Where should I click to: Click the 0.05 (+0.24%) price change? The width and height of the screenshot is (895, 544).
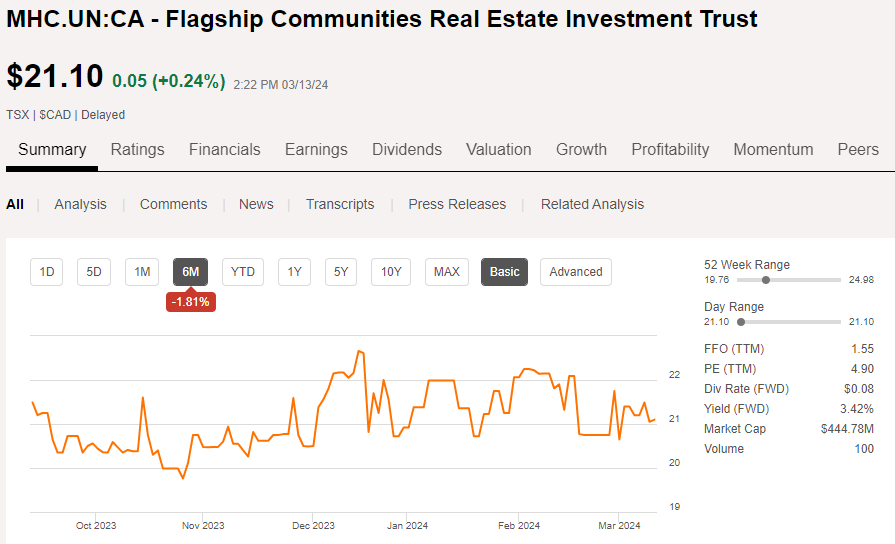click(x=169, y=80)
